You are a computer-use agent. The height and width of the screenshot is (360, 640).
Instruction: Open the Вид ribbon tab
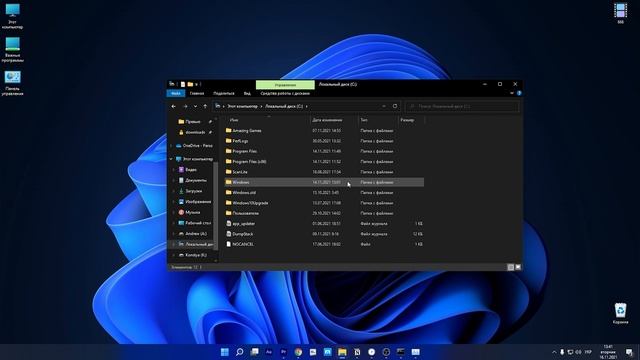click(x=247, y=93)
